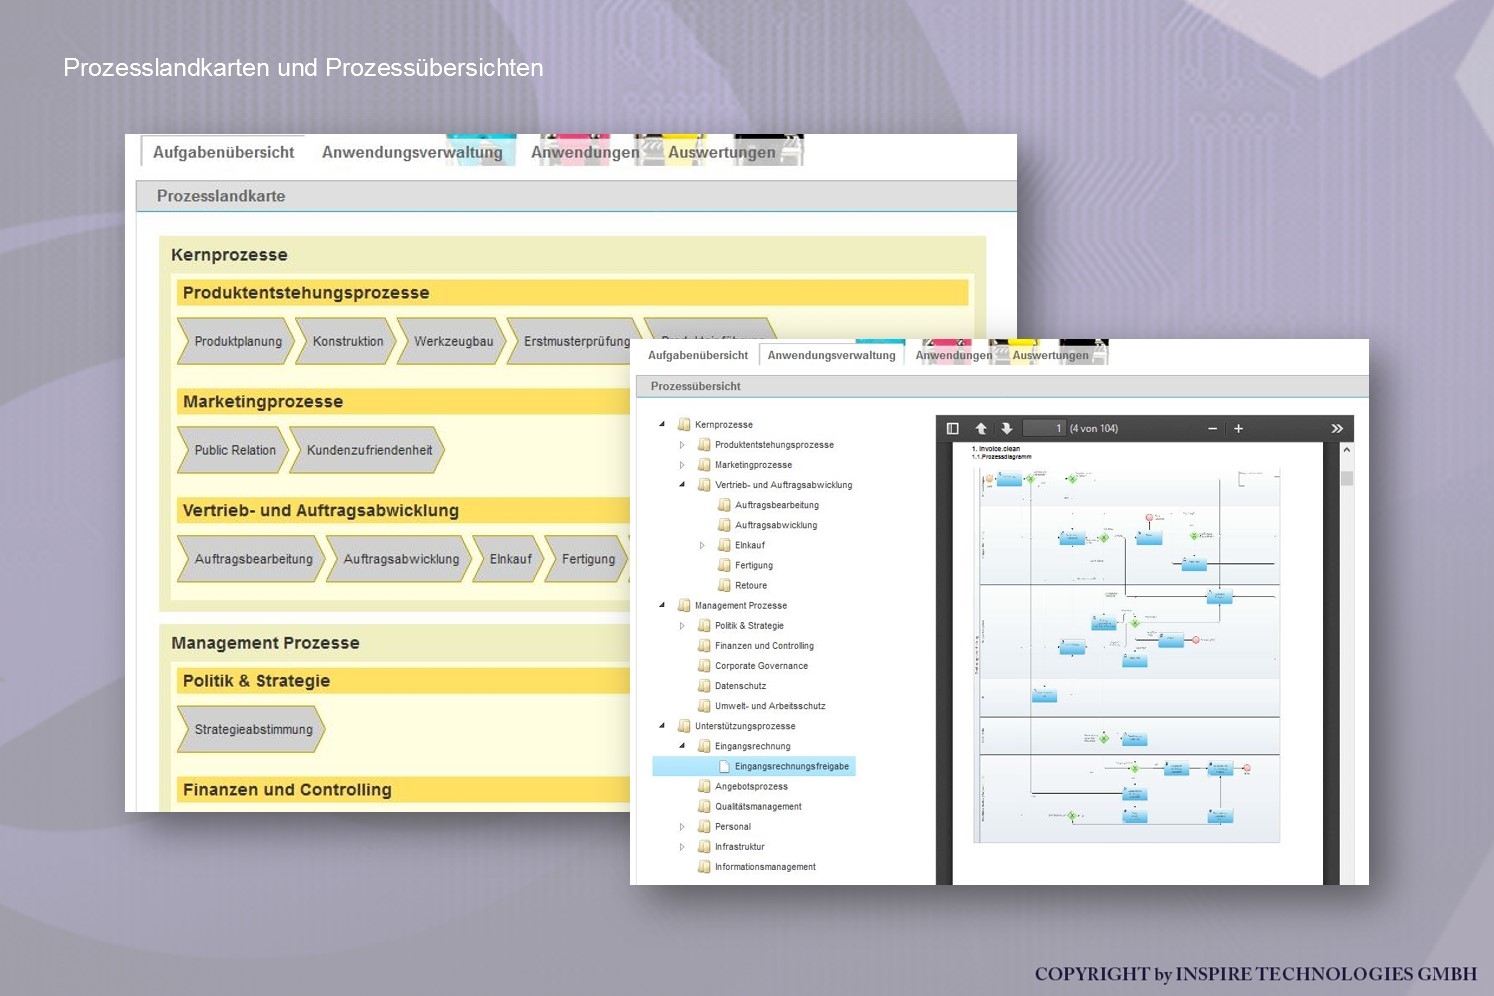Click the folder icon beside Qualitätsmanagement

tap(704, 807)
